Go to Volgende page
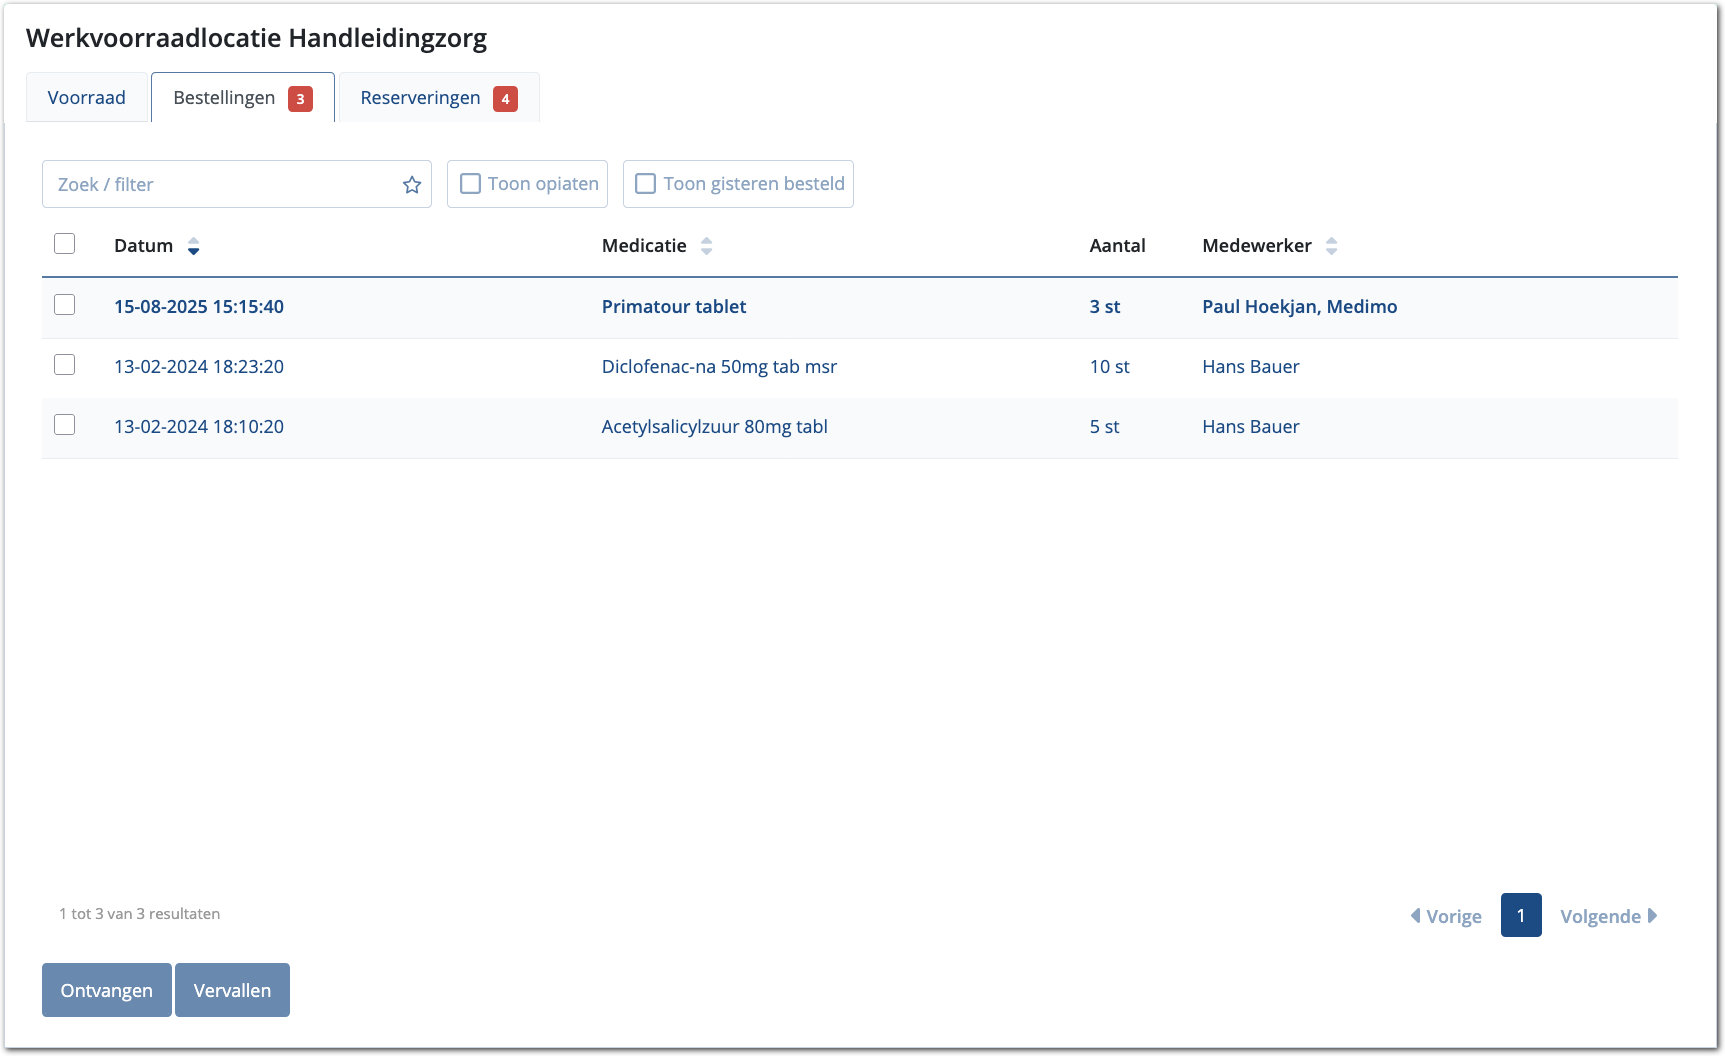This screenshot has width=1725, height=1056. 1608,916
